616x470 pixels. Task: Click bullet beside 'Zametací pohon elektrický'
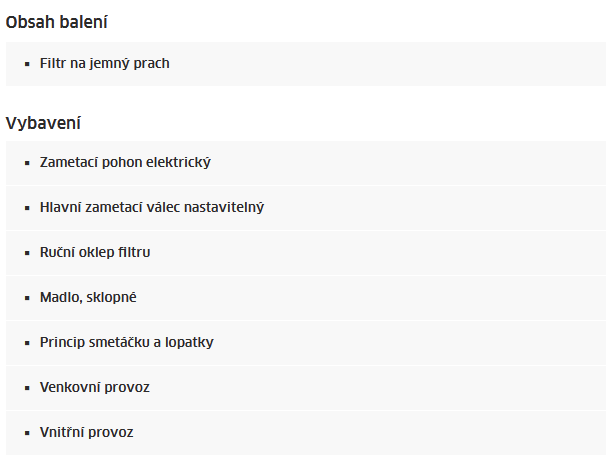click(27, 163)
